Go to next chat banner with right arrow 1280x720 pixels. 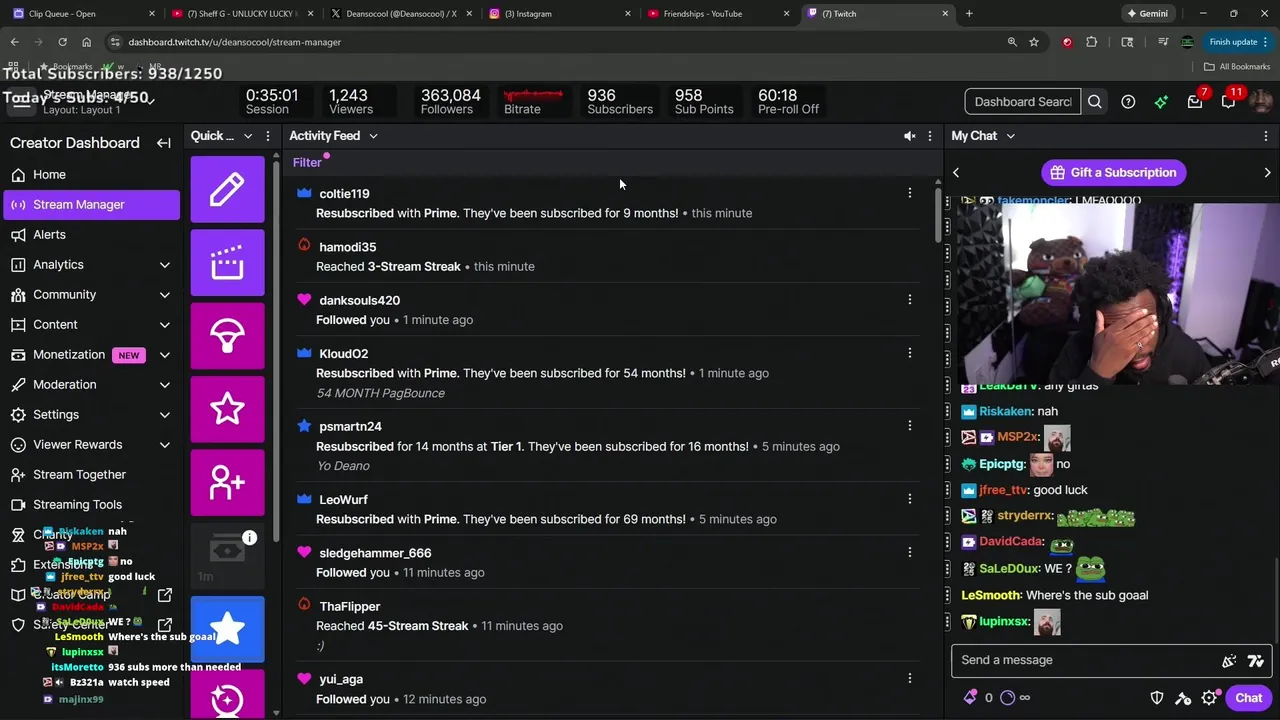point(1267,173)
